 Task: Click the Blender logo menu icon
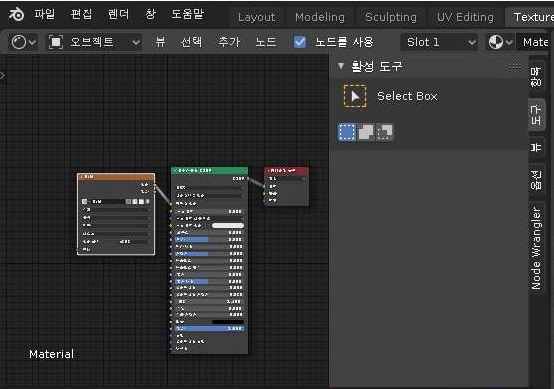(16, 14)
